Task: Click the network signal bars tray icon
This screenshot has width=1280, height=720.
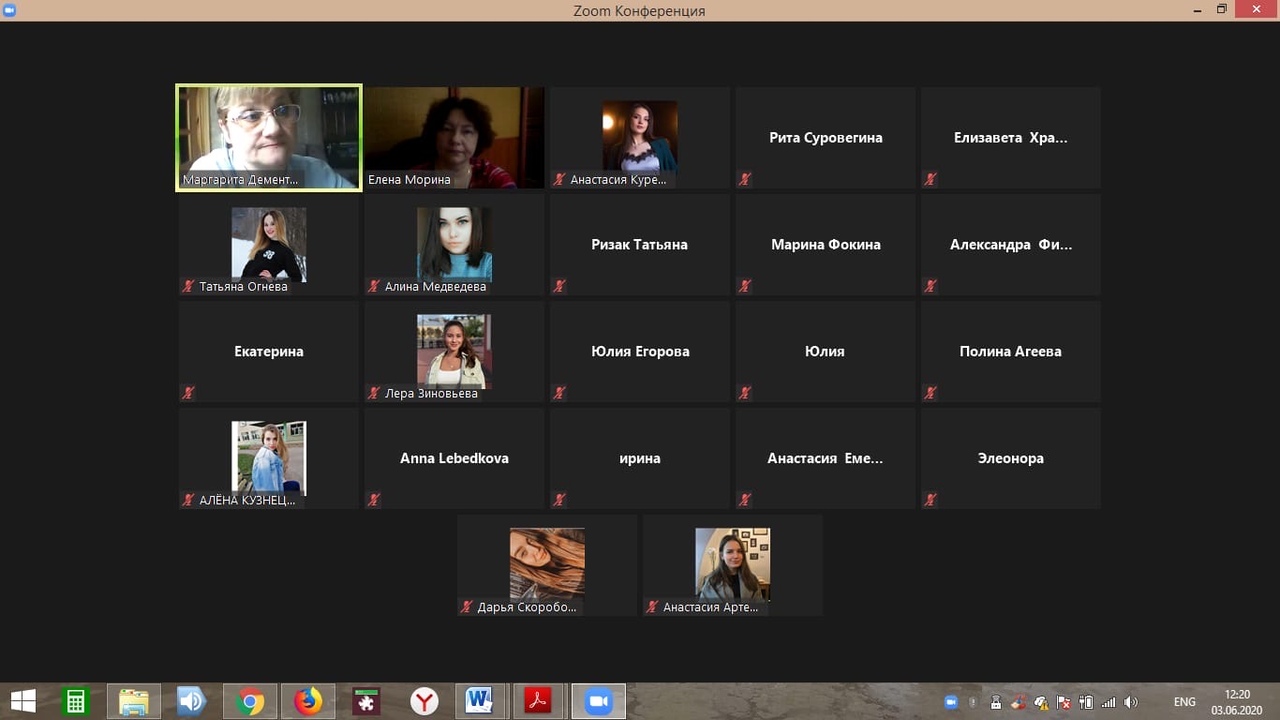Action: click(1108, 702)
